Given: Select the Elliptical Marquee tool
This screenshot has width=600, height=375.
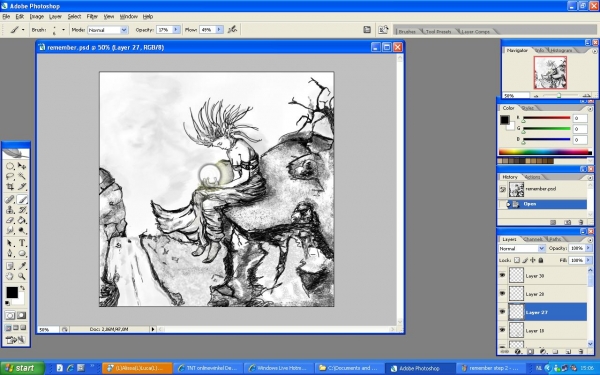Looking at the screenshot, I should [10, 166].
